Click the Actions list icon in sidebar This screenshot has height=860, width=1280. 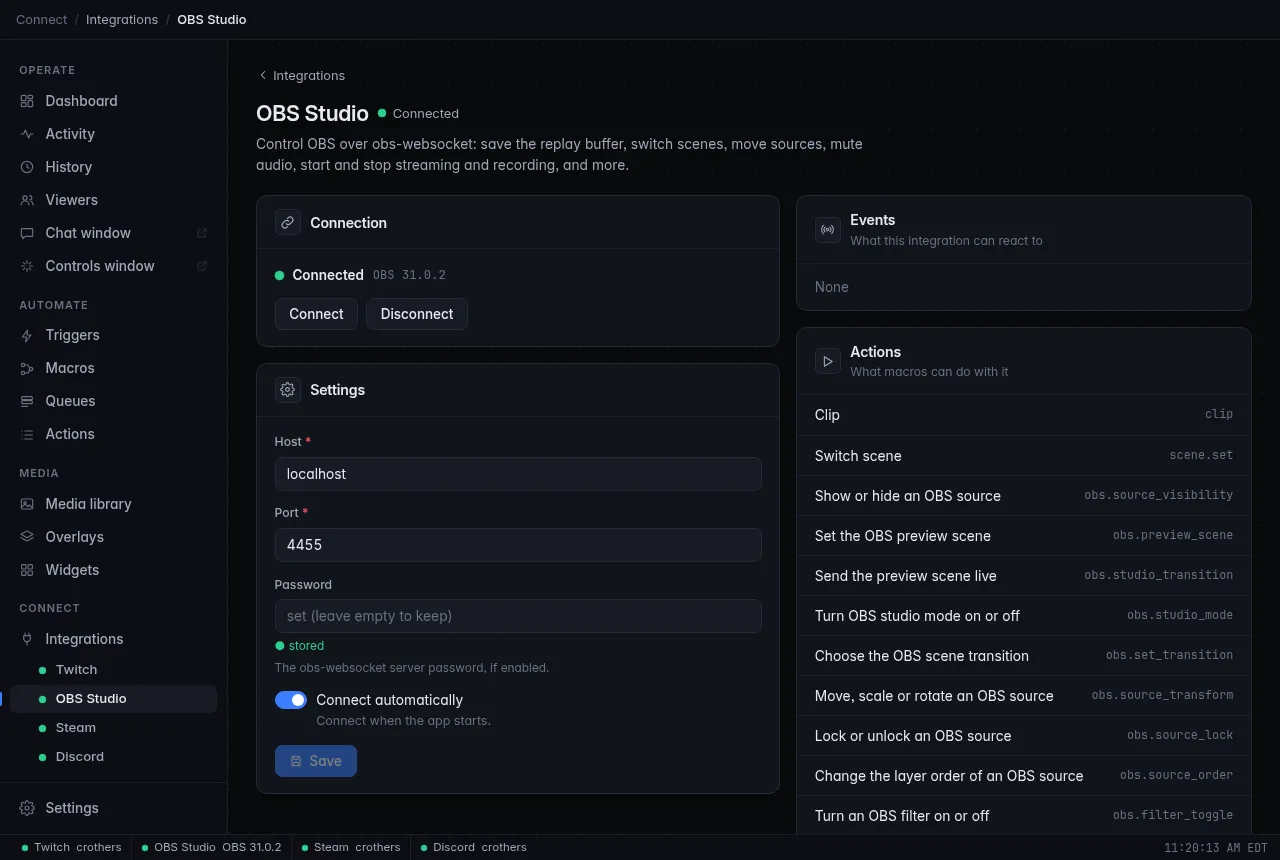tap(27, 434)
